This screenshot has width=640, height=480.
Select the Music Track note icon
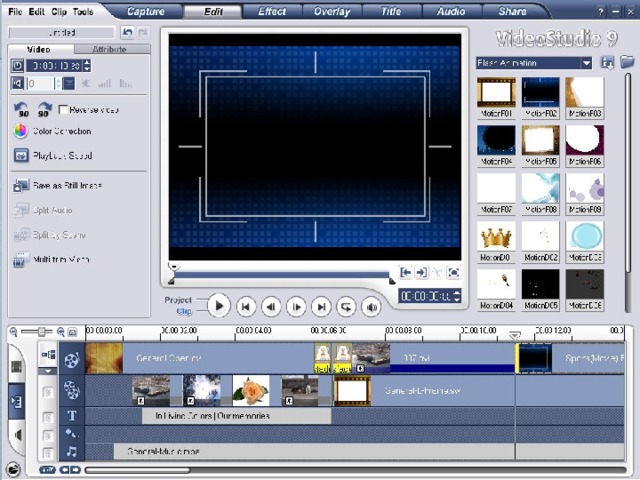pyautogui.click(x=72, y=451)
